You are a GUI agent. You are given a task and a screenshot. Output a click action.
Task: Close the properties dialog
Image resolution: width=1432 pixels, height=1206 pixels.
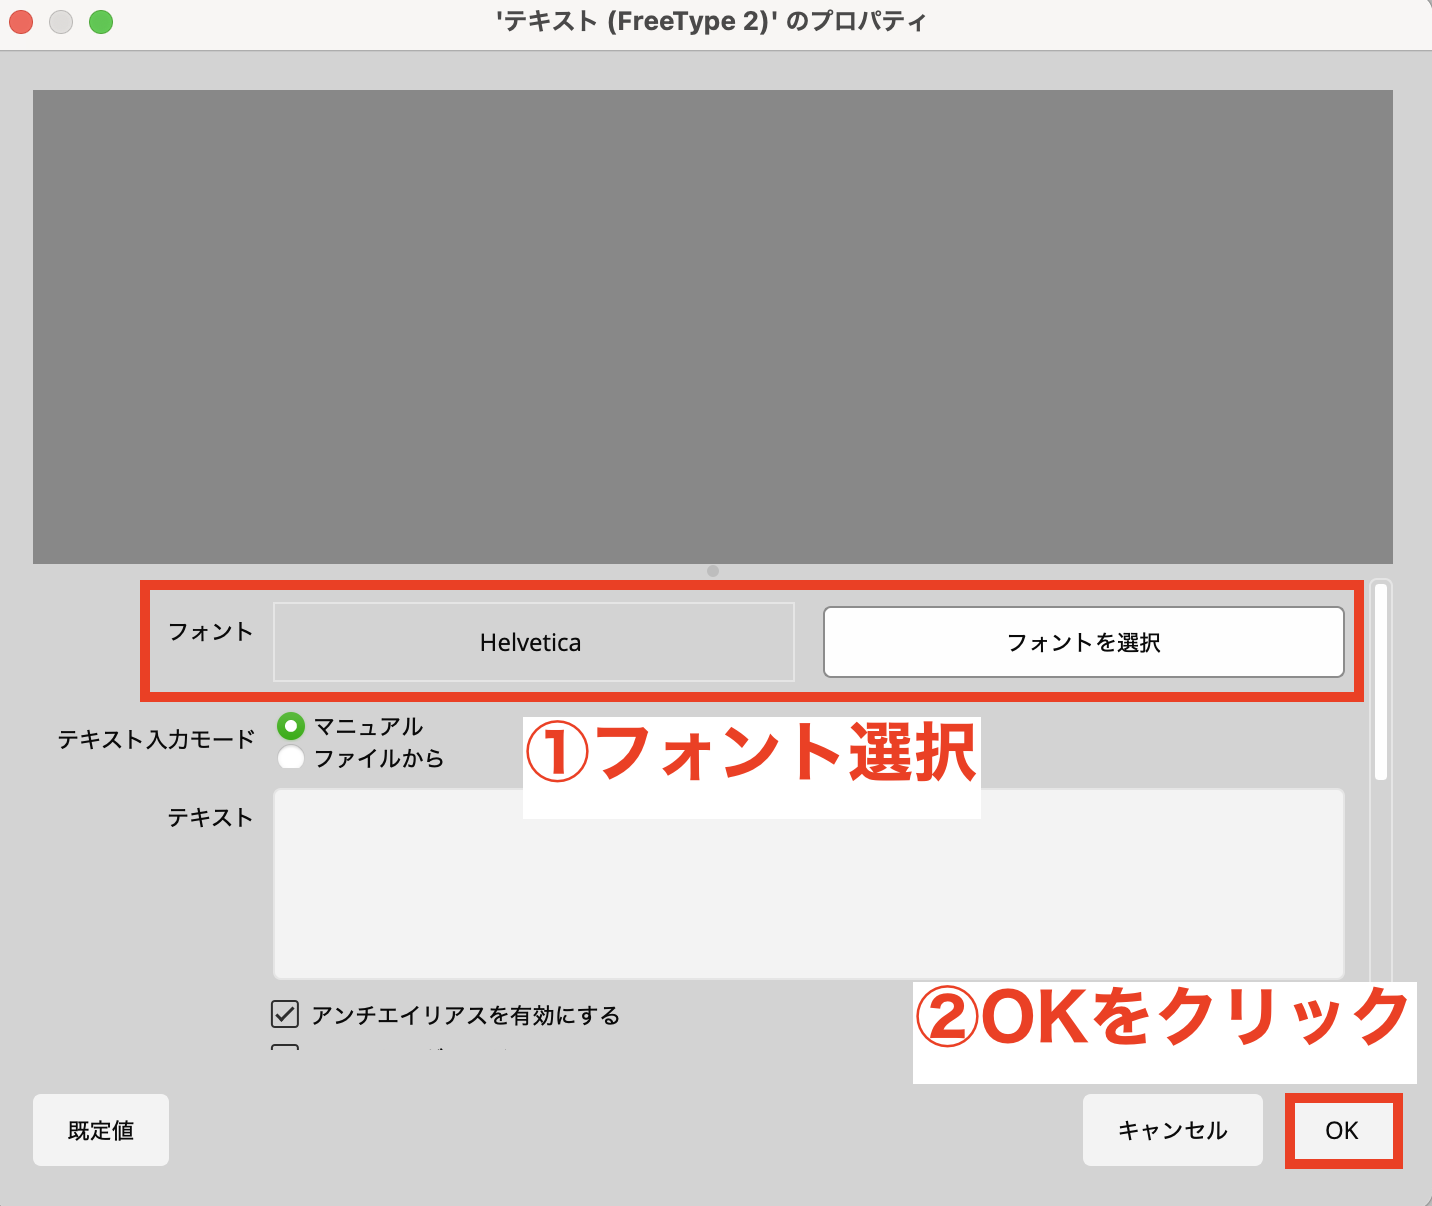(20, 21)
